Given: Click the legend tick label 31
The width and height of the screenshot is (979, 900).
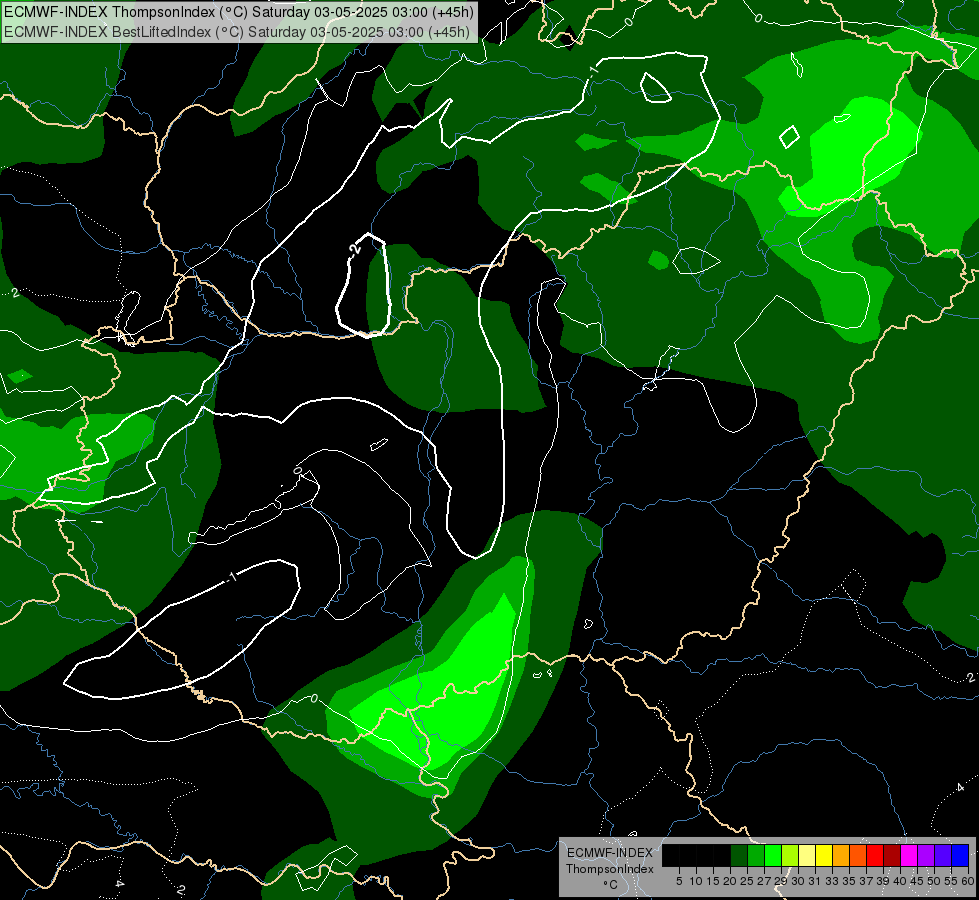Looking at the screenshot, I should click(x=815, y=881).
